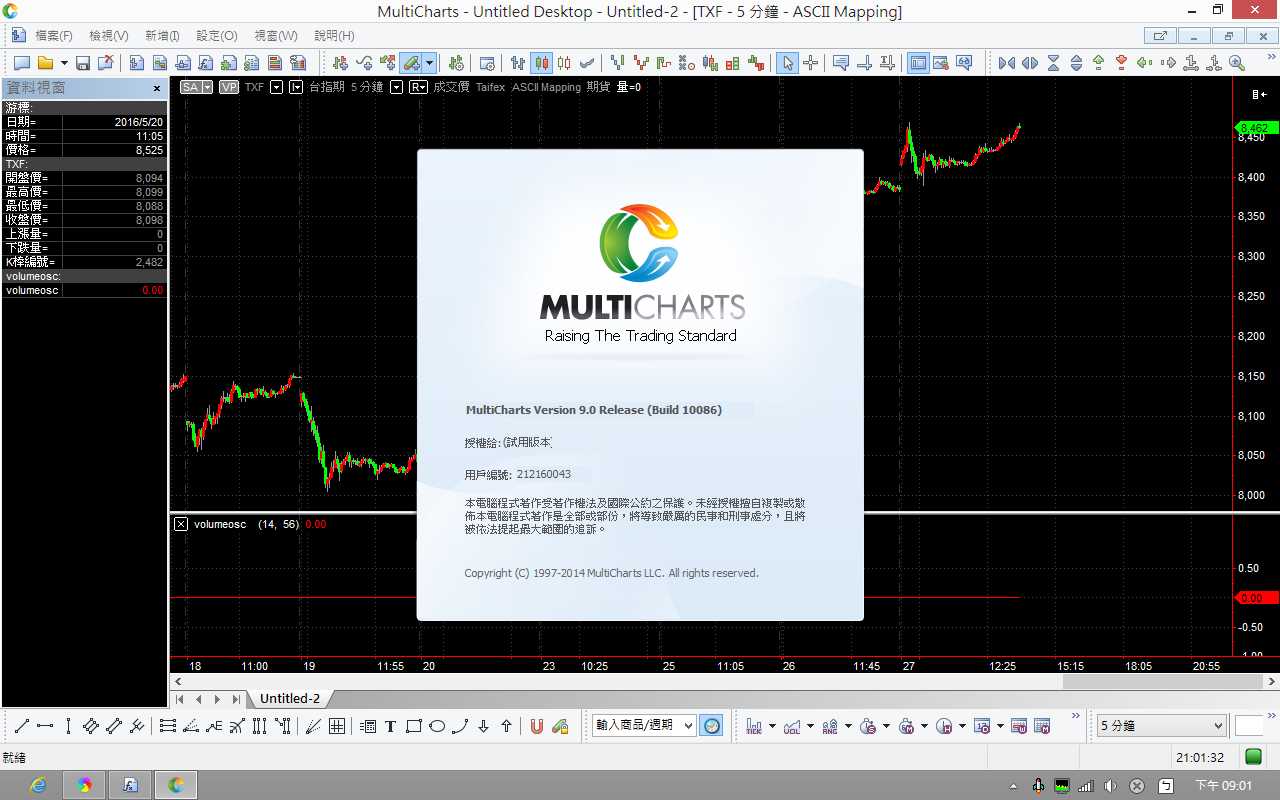Go to next workspace tab arrow
1280x800 pixels.
click(x=217, y=699)
